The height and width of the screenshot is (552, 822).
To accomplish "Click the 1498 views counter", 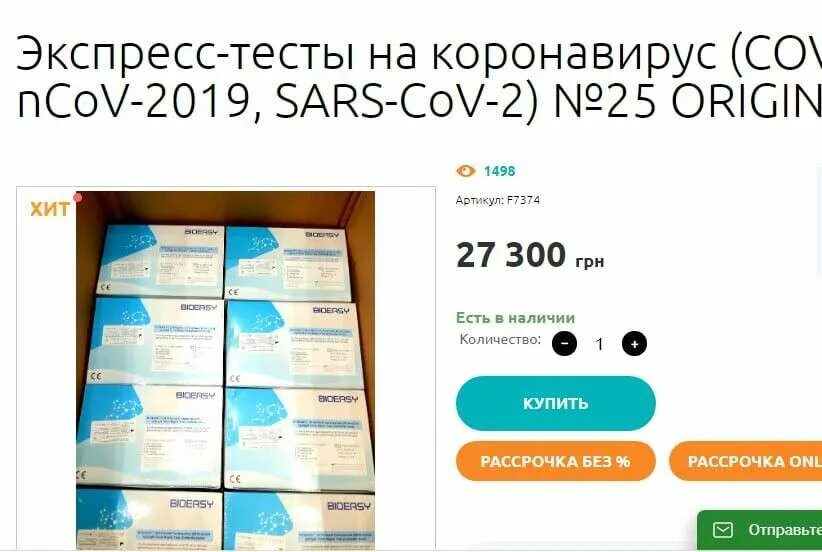I will (x=499, y=171).
